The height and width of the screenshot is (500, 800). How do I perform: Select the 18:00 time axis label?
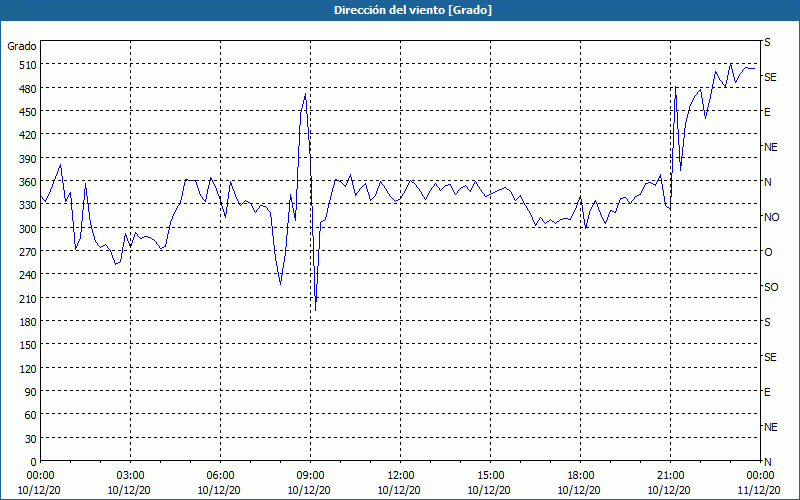click(x=581, y=476)
